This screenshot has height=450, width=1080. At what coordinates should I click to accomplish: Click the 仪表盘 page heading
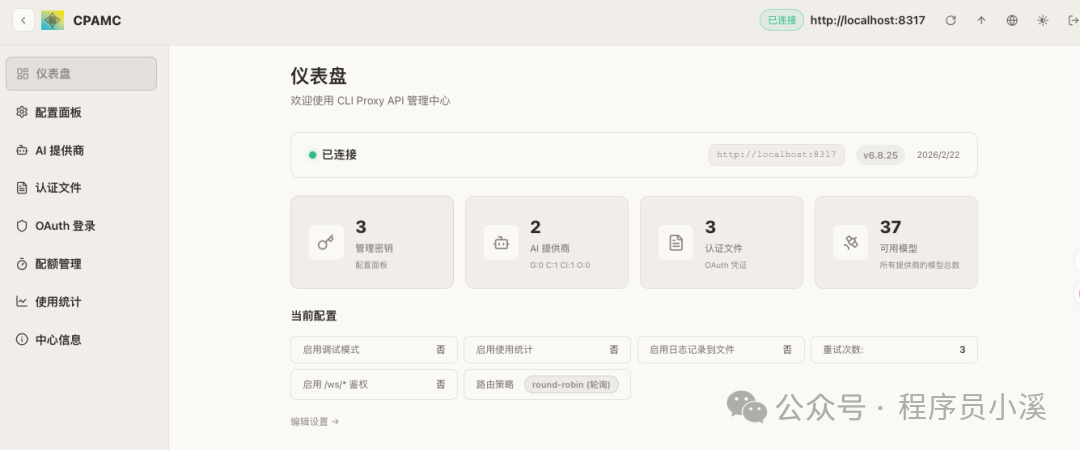click(x=318, y=76)
